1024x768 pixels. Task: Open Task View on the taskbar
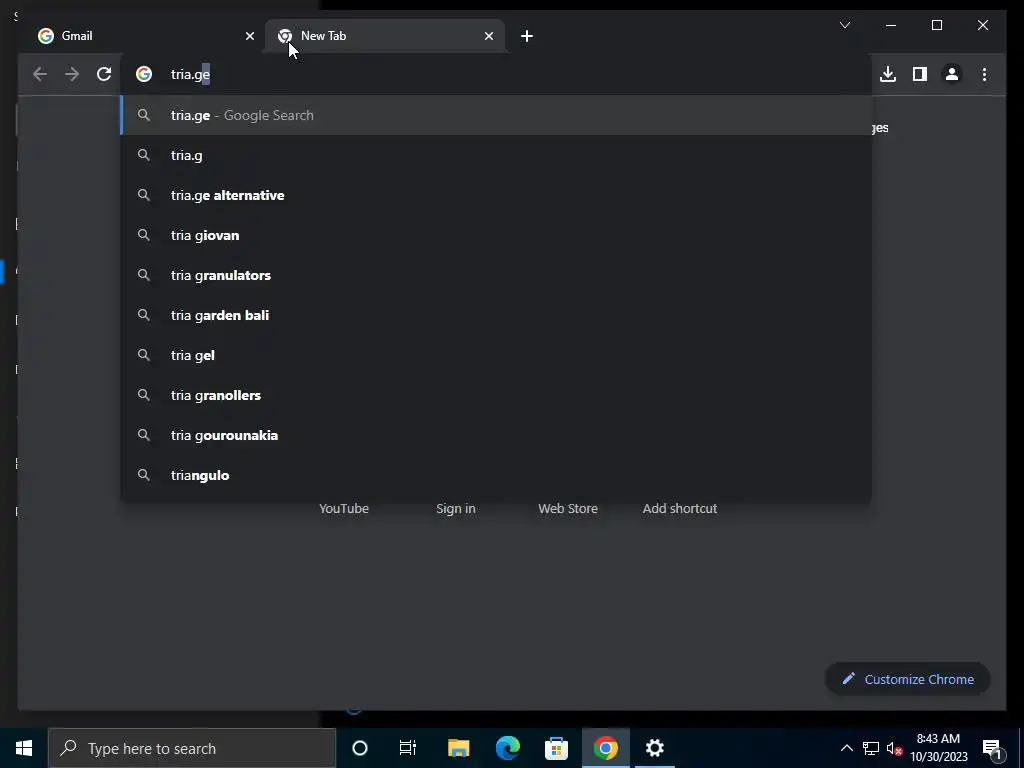pos(408,748)
